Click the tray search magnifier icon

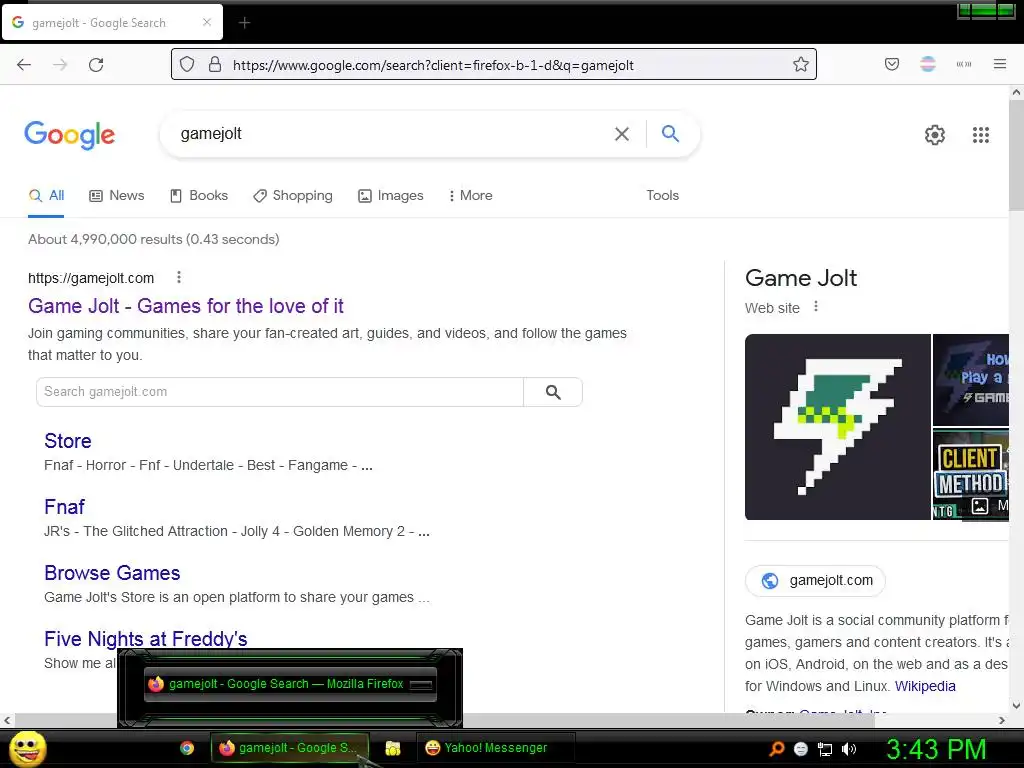click(776, 748)
